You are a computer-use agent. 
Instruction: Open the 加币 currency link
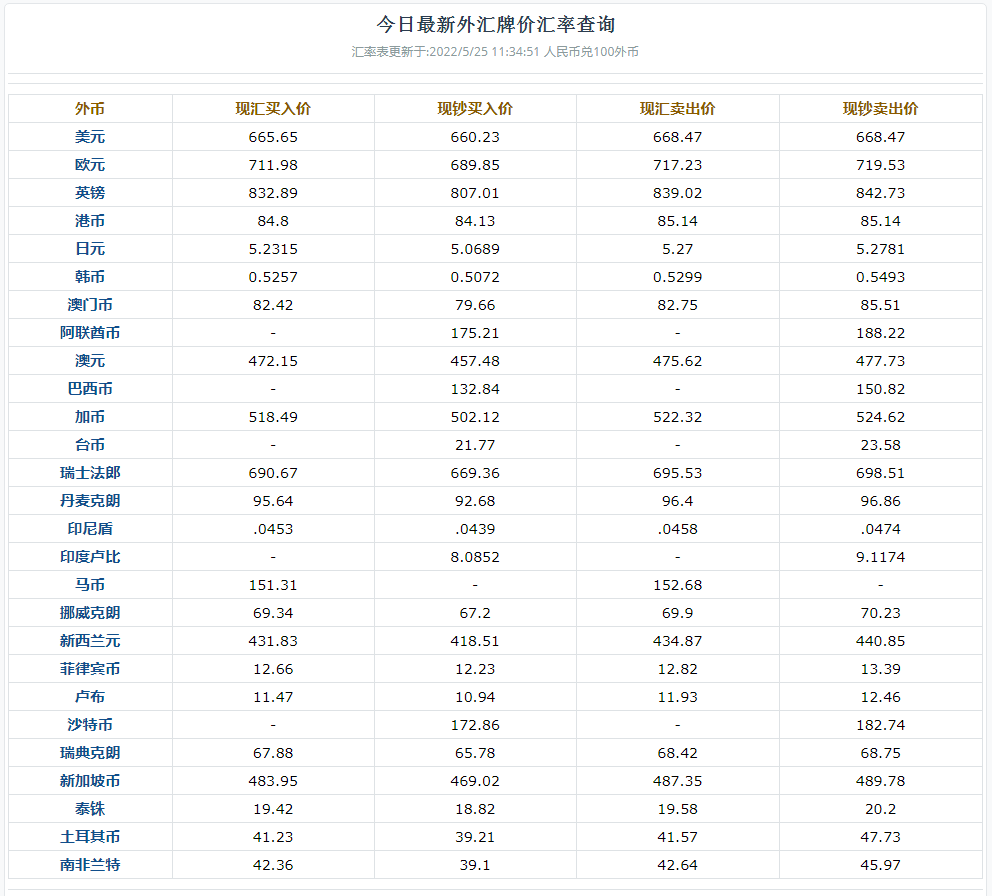tap(90, 416)
